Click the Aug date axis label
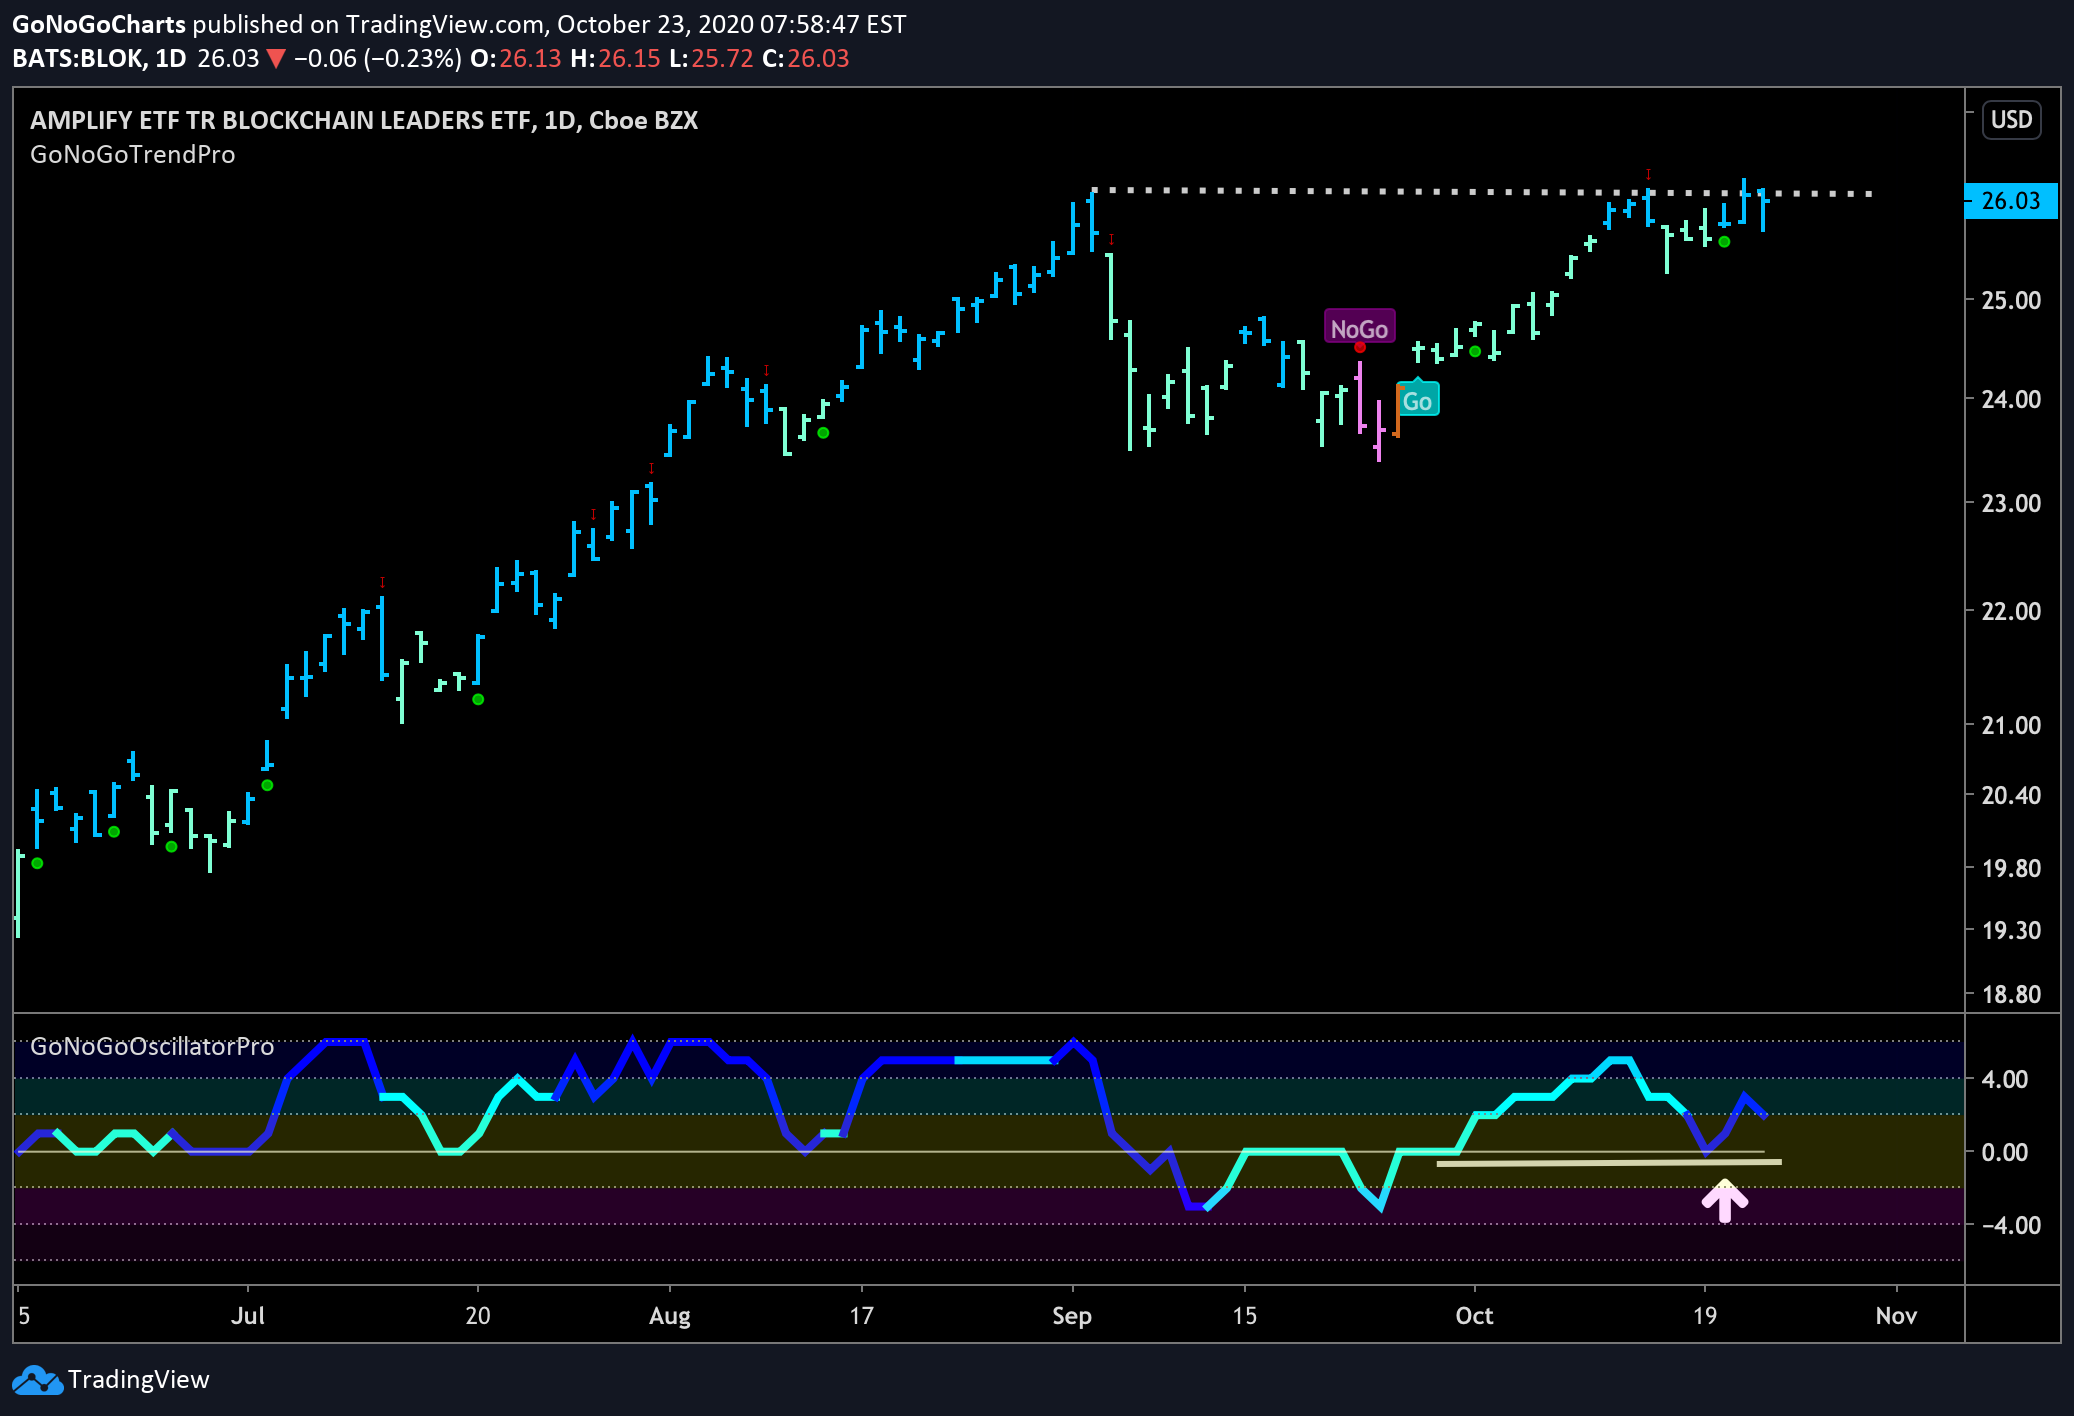Image resolution: width=2074 pixels, height=1416 pixels. [670, 1316]
